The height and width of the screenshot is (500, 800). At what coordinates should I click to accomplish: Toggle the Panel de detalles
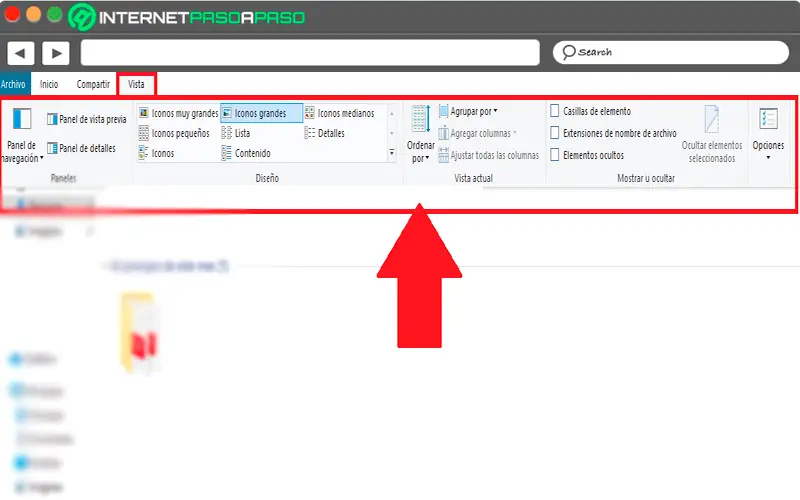pyautogui.click(x=81, y=148)
